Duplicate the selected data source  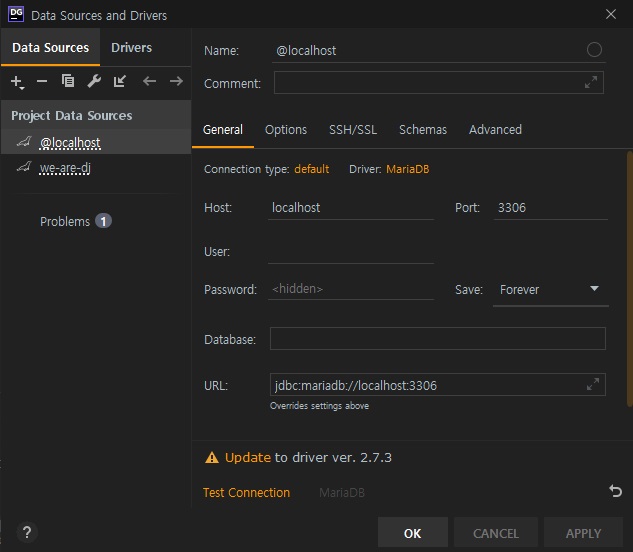[68, 81]
